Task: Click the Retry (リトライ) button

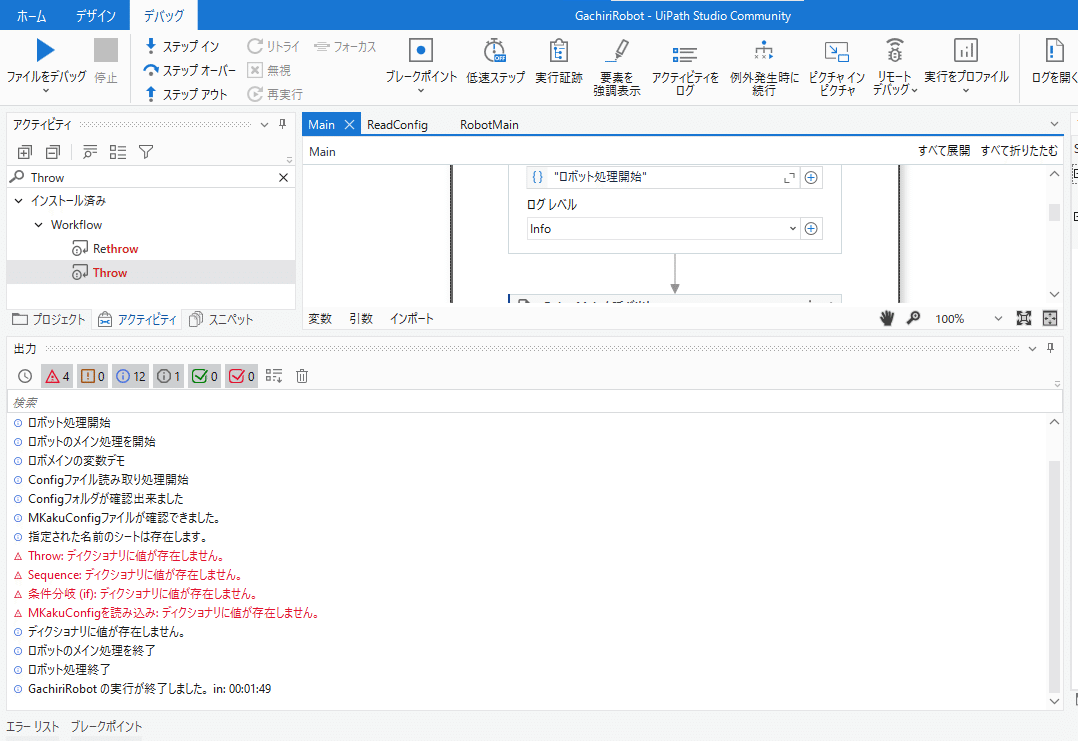Action: (x=274, y=46)
